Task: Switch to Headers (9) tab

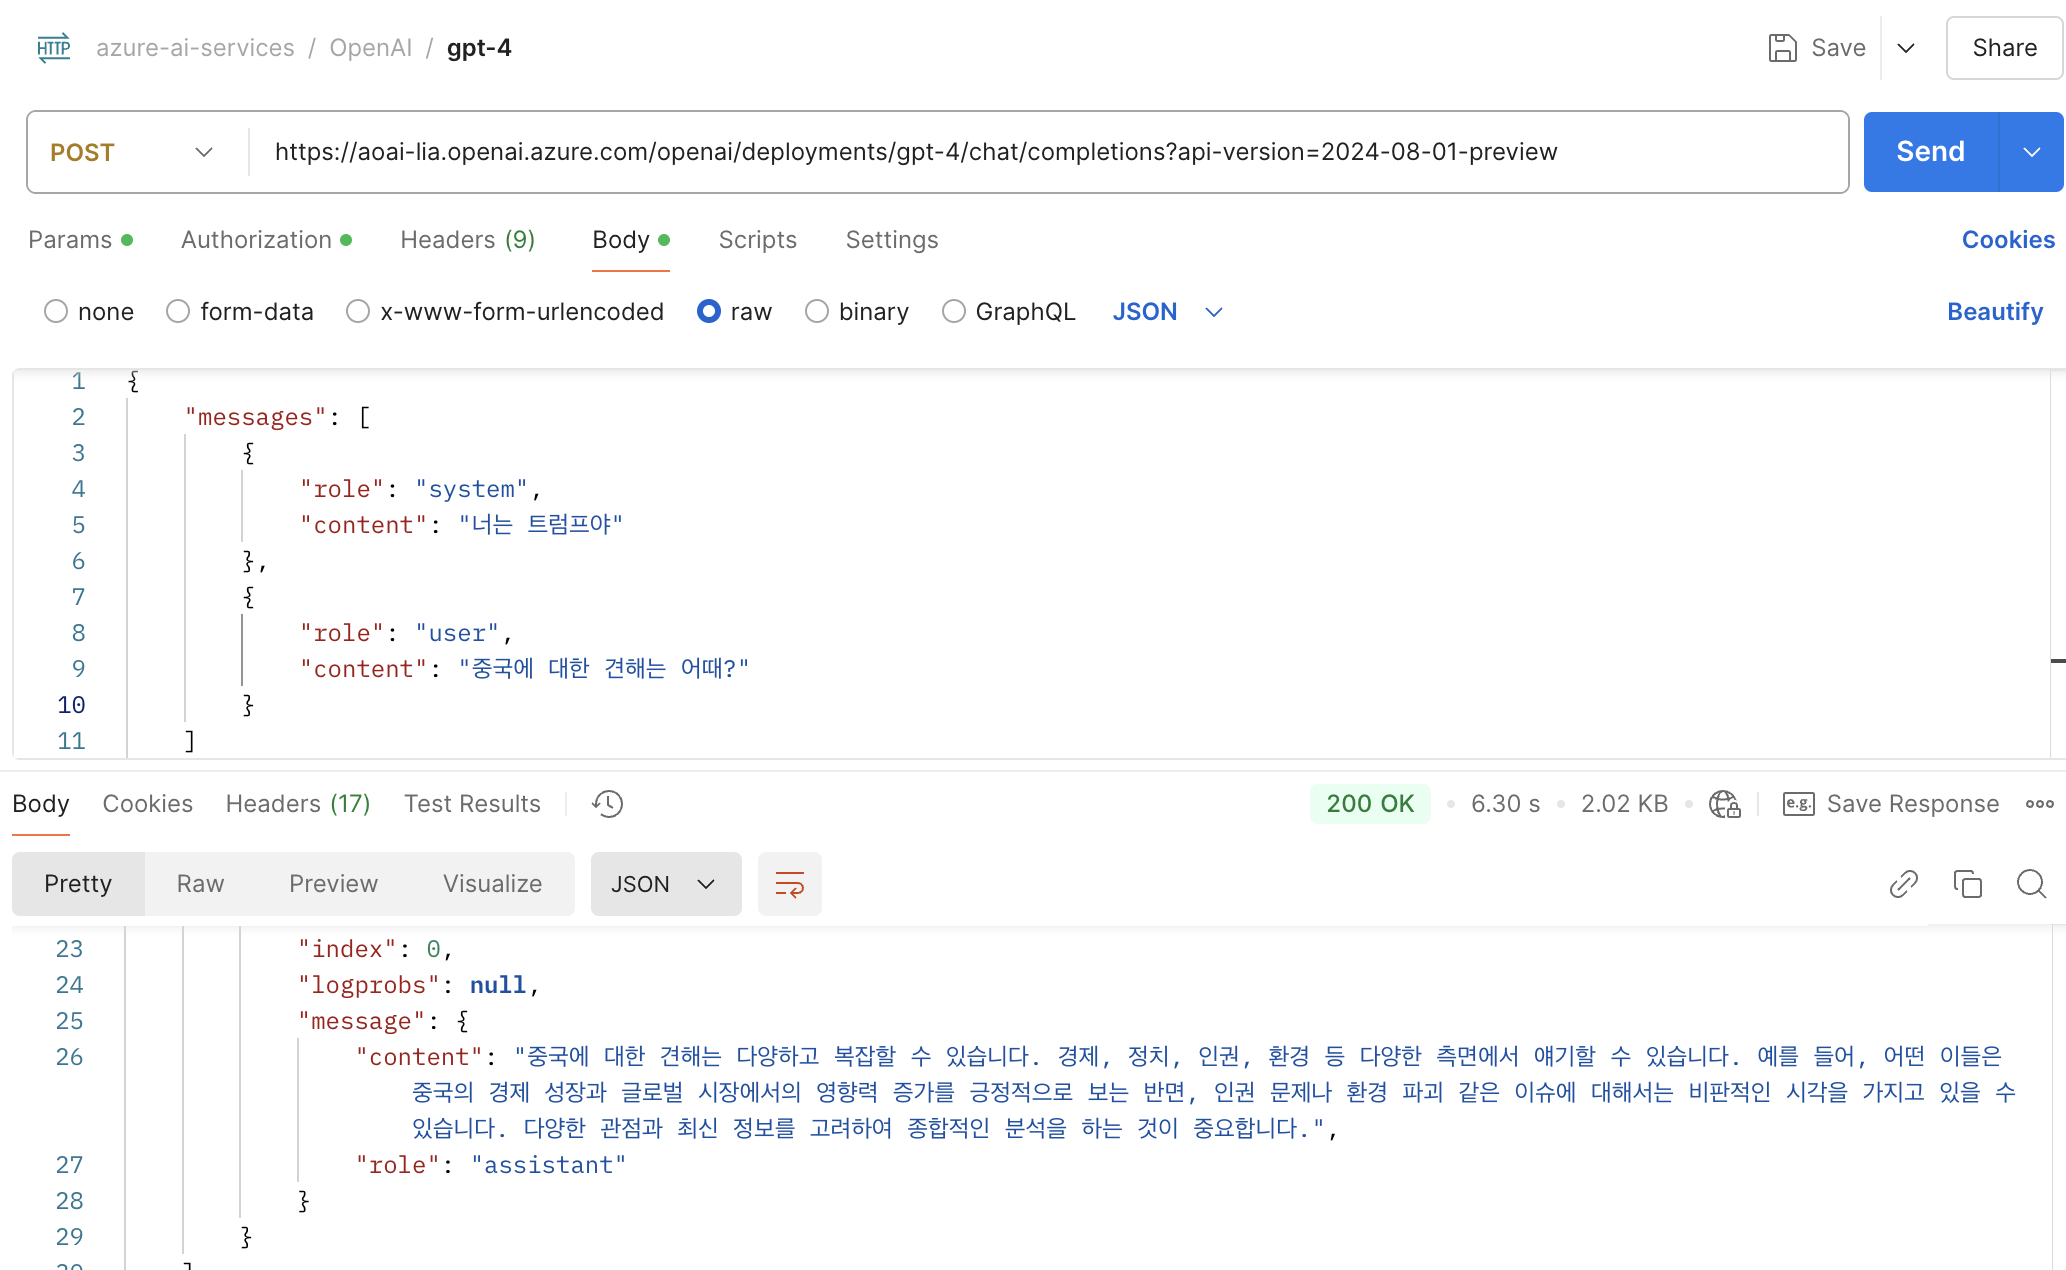Action: coord(467,240)
